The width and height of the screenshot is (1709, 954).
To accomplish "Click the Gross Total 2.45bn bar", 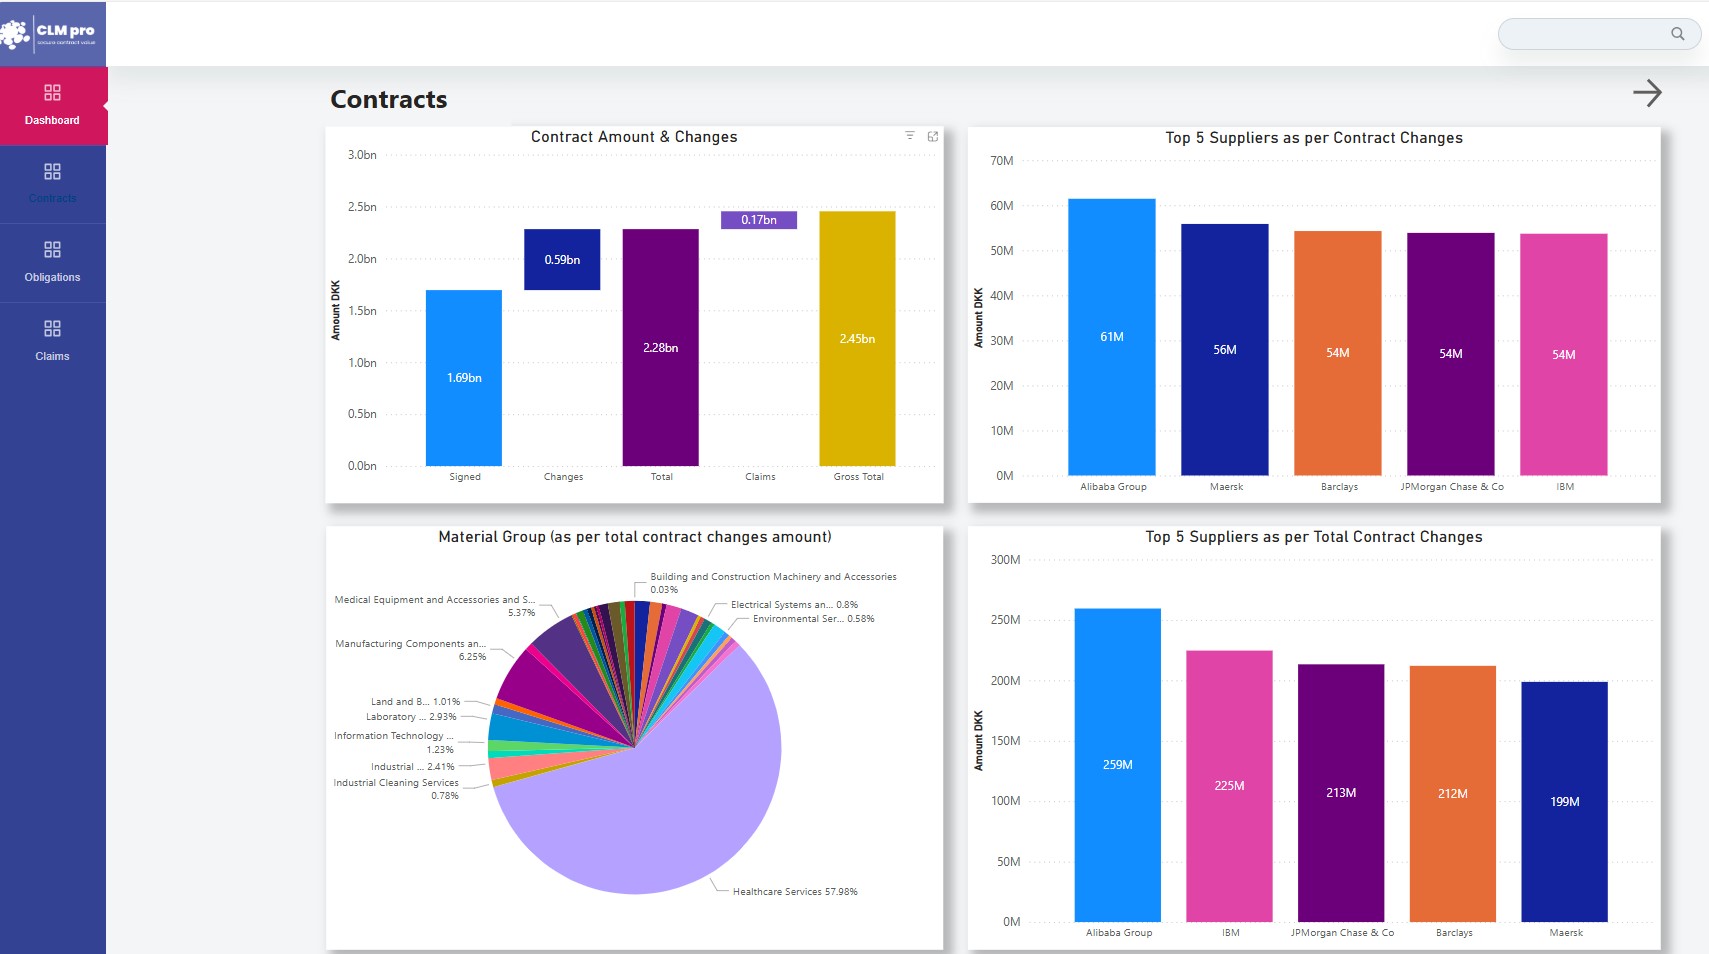I will coord(857,338).
